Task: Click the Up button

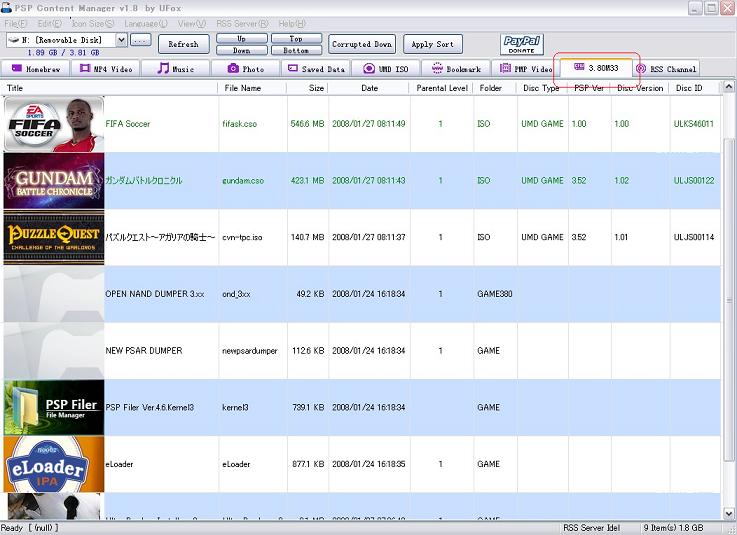Action: click(x=242, y=38)
